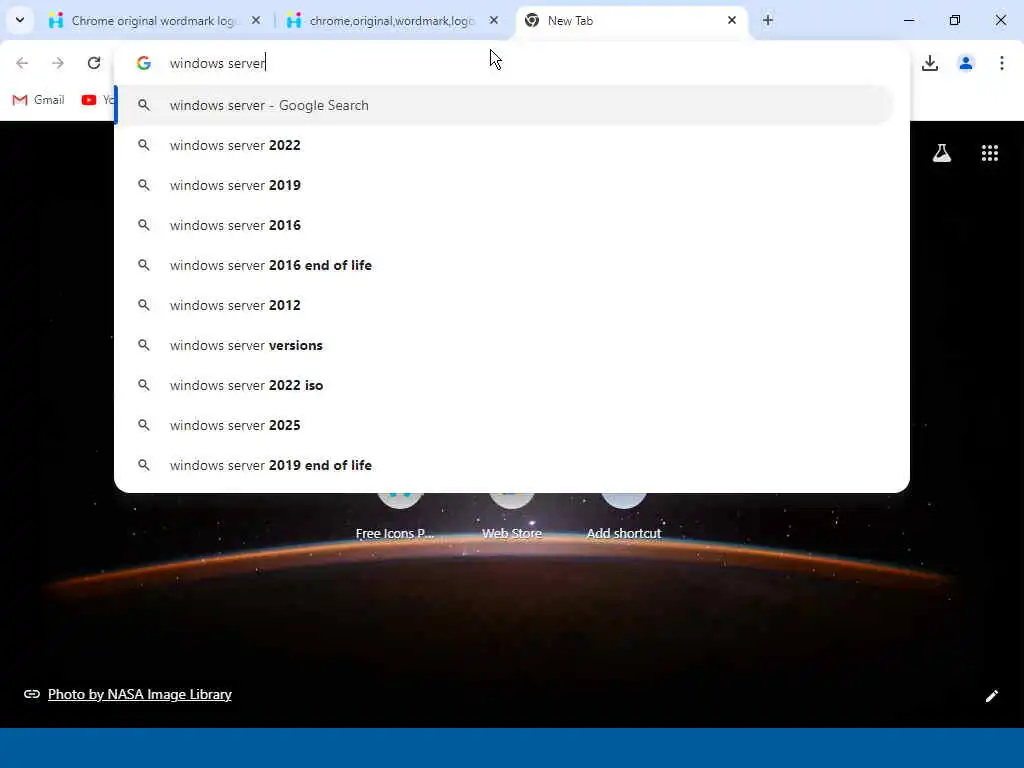Click the chain link icon by photo credit
Viewport: 1024px width, 768px height.
pyautogui.click(x=31, y=694)
